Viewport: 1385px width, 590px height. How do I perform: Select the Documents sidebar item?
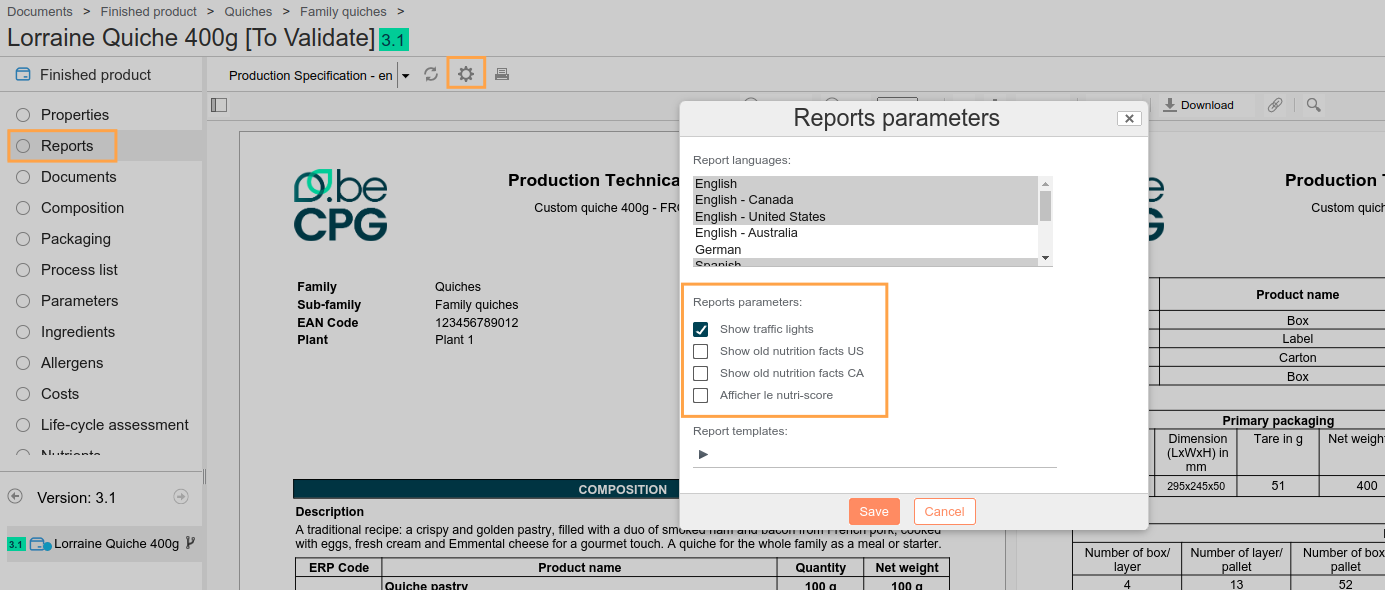click(78, 177)
